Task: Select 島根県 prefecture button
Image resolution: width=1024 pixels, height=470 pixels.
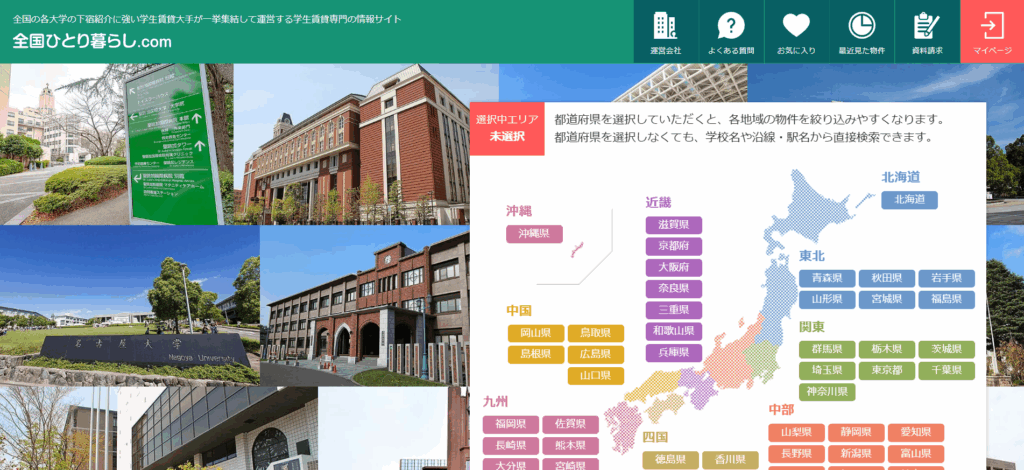Action: [536, 354]
